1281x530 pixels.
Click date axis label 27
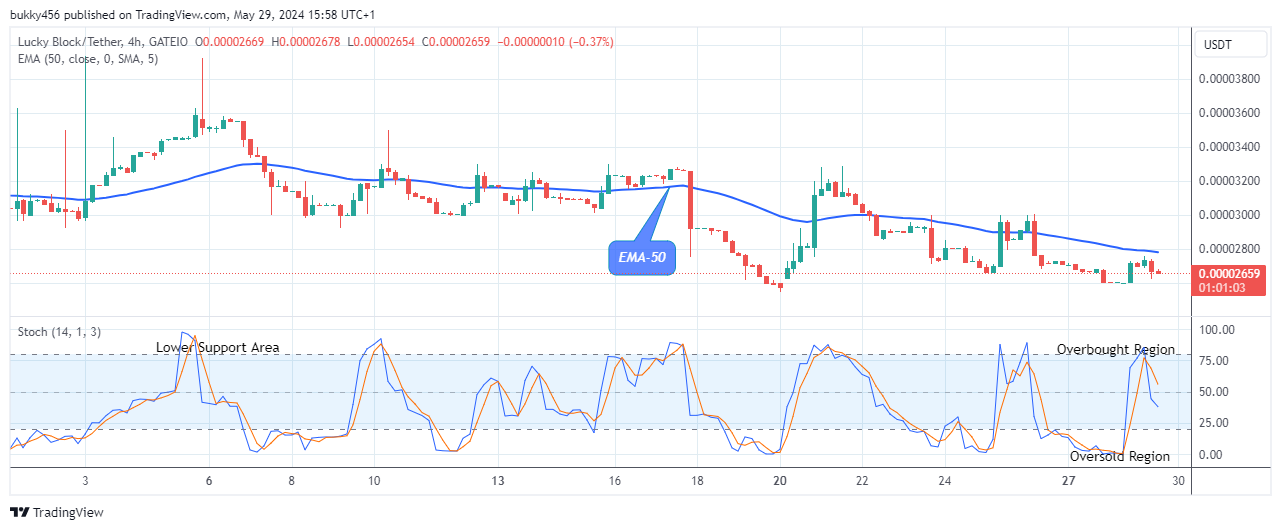tap(1068, 481)
